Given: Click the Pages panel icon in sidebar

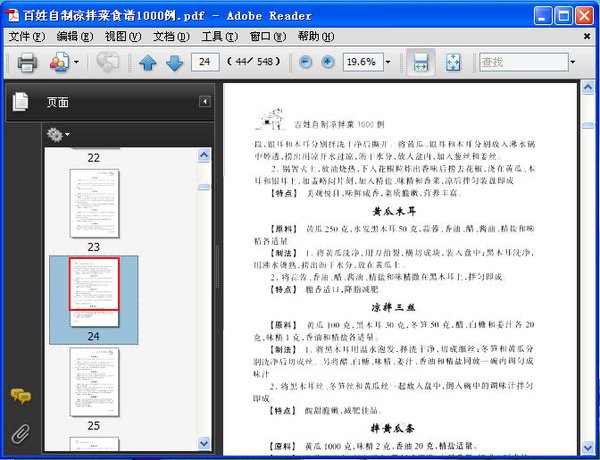Looking at the screenshot, I should click(x=20, y=101).
